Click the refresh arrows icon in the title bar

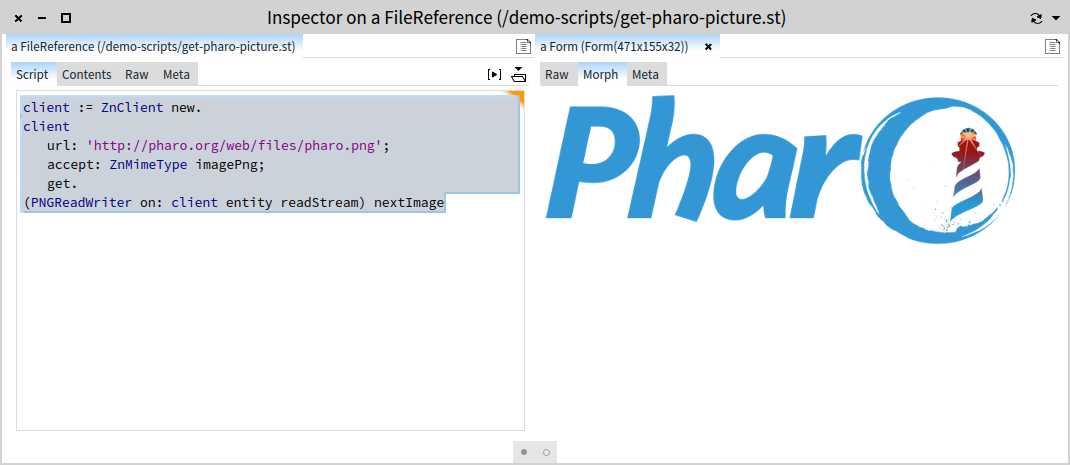1037,18
